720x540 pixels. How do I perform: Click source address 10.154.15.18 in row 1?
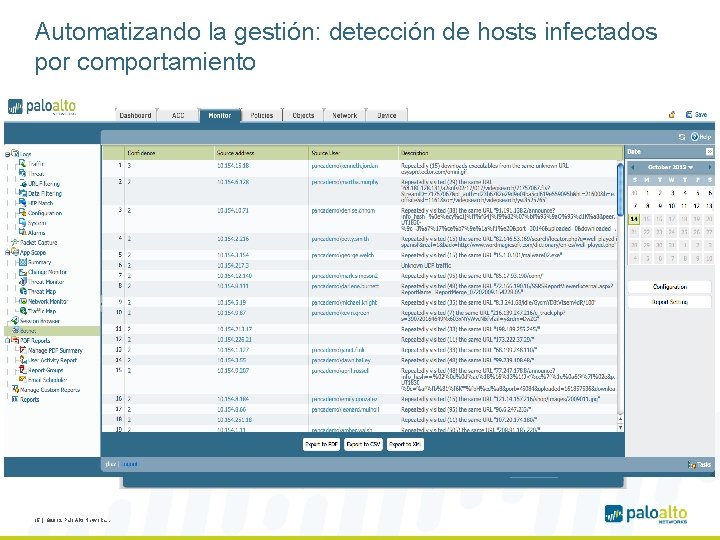pyautogui.click(x=233, y=165)
